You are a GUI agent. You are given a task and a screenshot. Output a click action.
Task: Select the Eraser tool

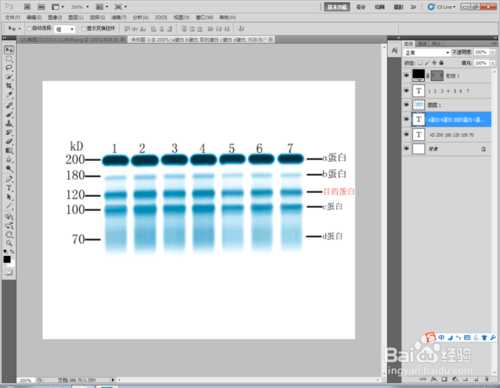(x=9, y=142)
